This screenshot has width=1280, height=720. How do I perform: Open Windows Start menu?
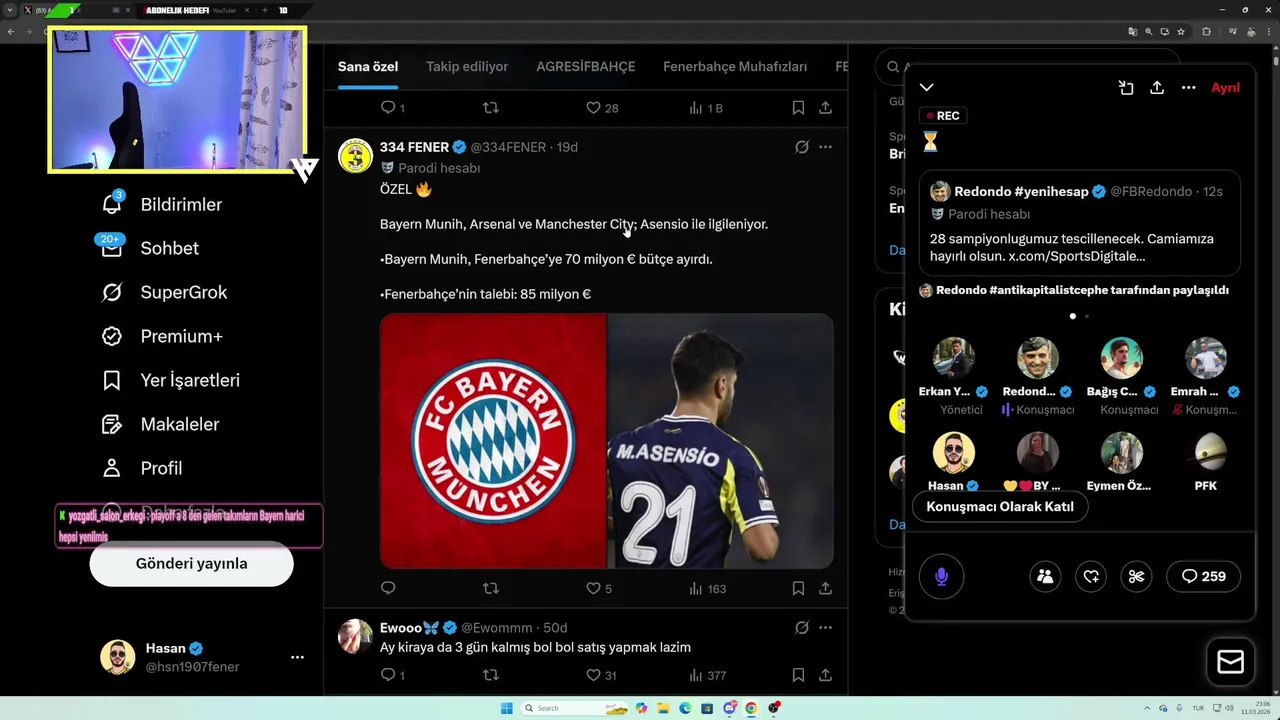click(x=507, y=708)
